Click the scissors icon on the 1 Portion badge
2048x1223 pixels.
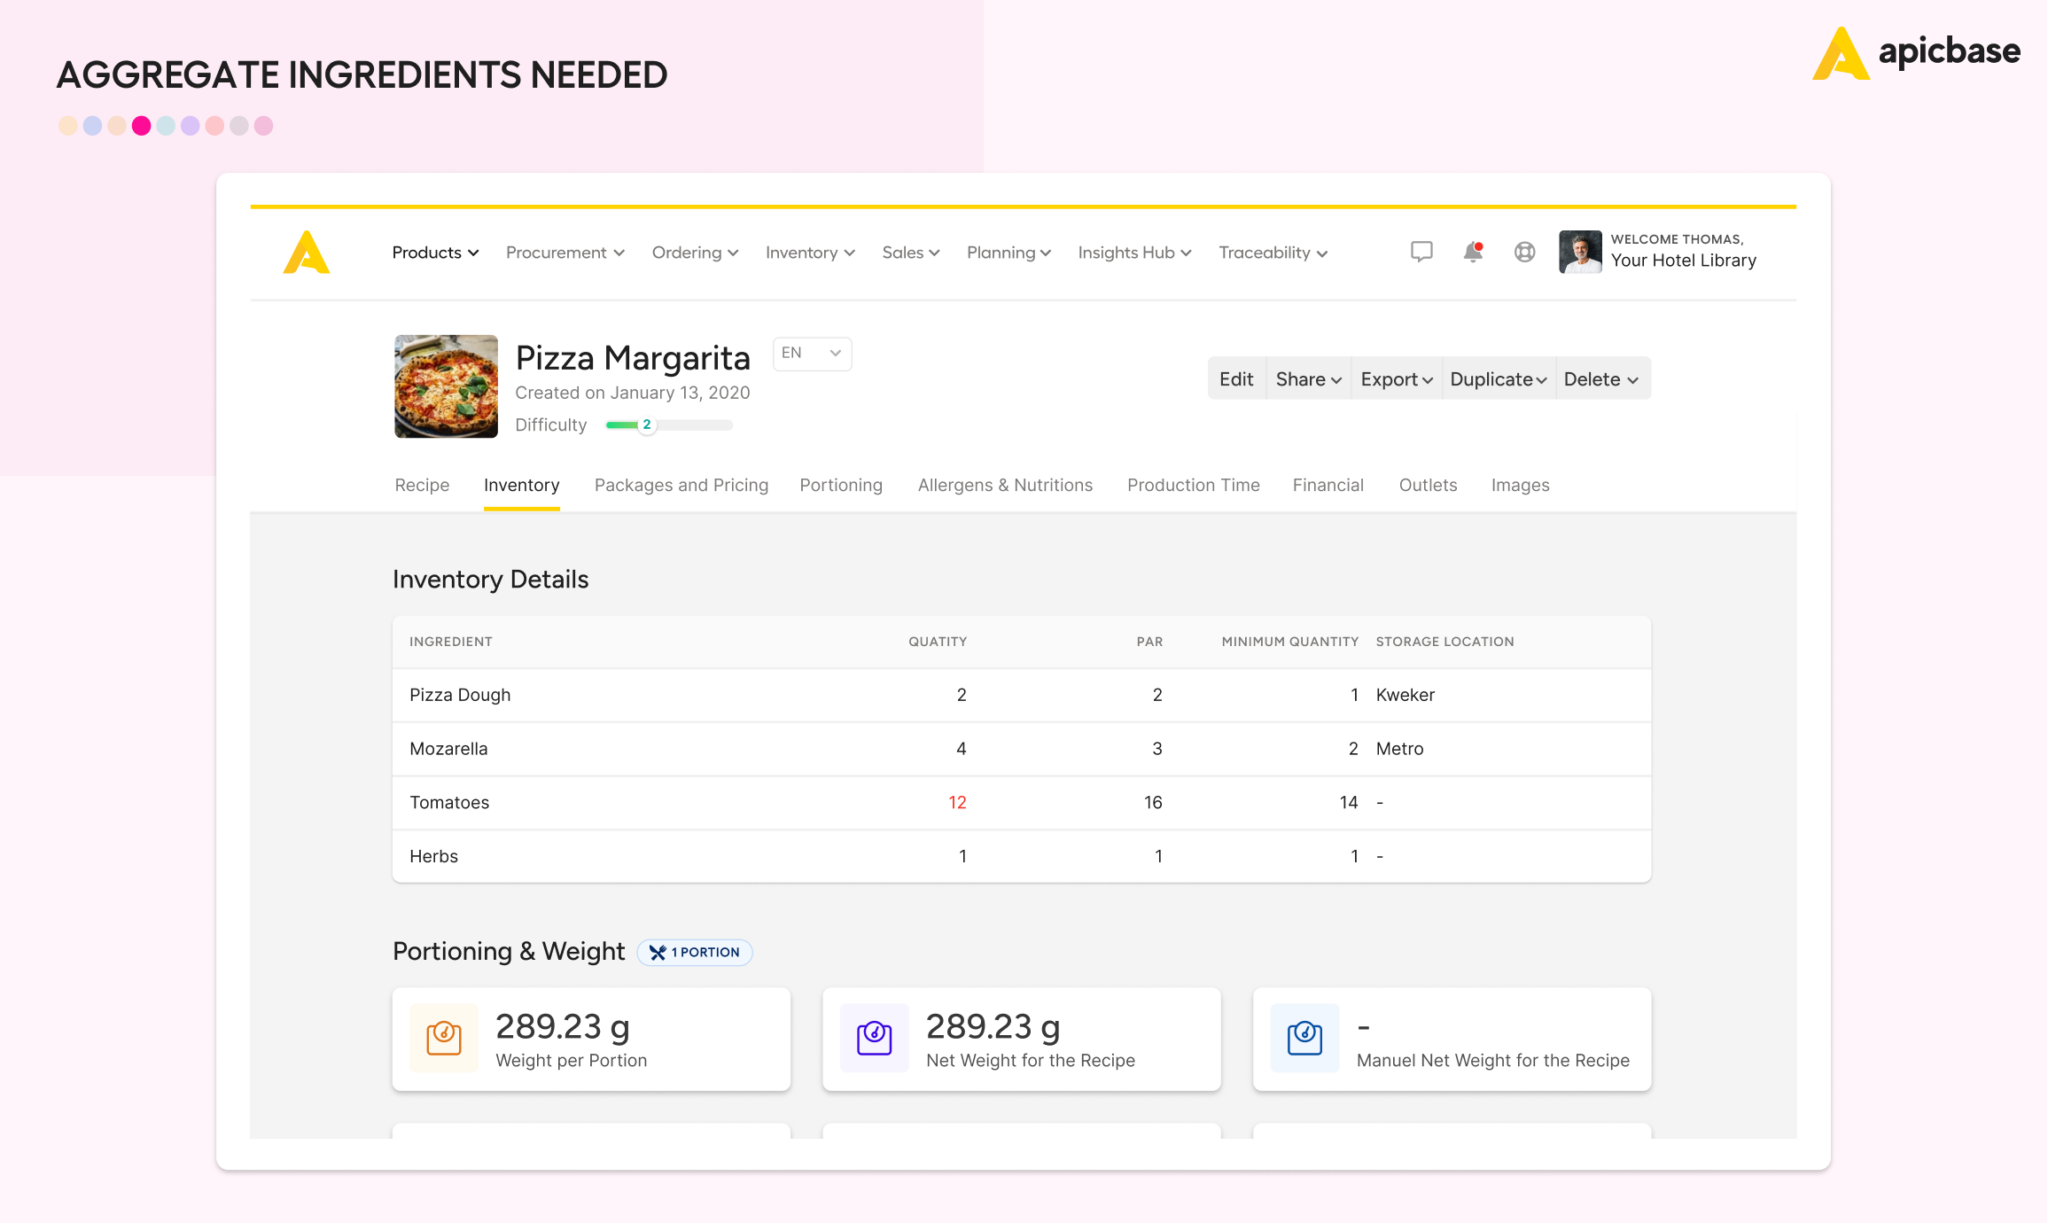click(659, 952)
